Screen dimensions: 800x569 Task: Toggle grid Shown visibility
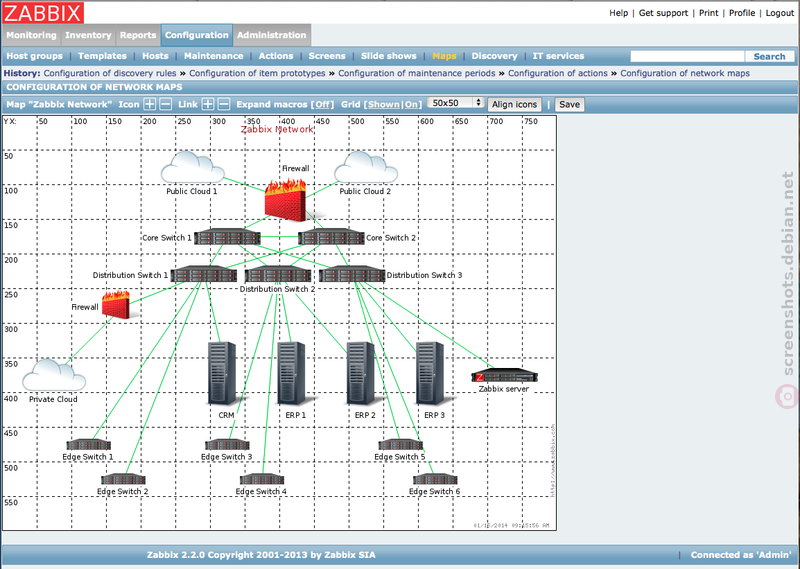[x=384, y=105]
